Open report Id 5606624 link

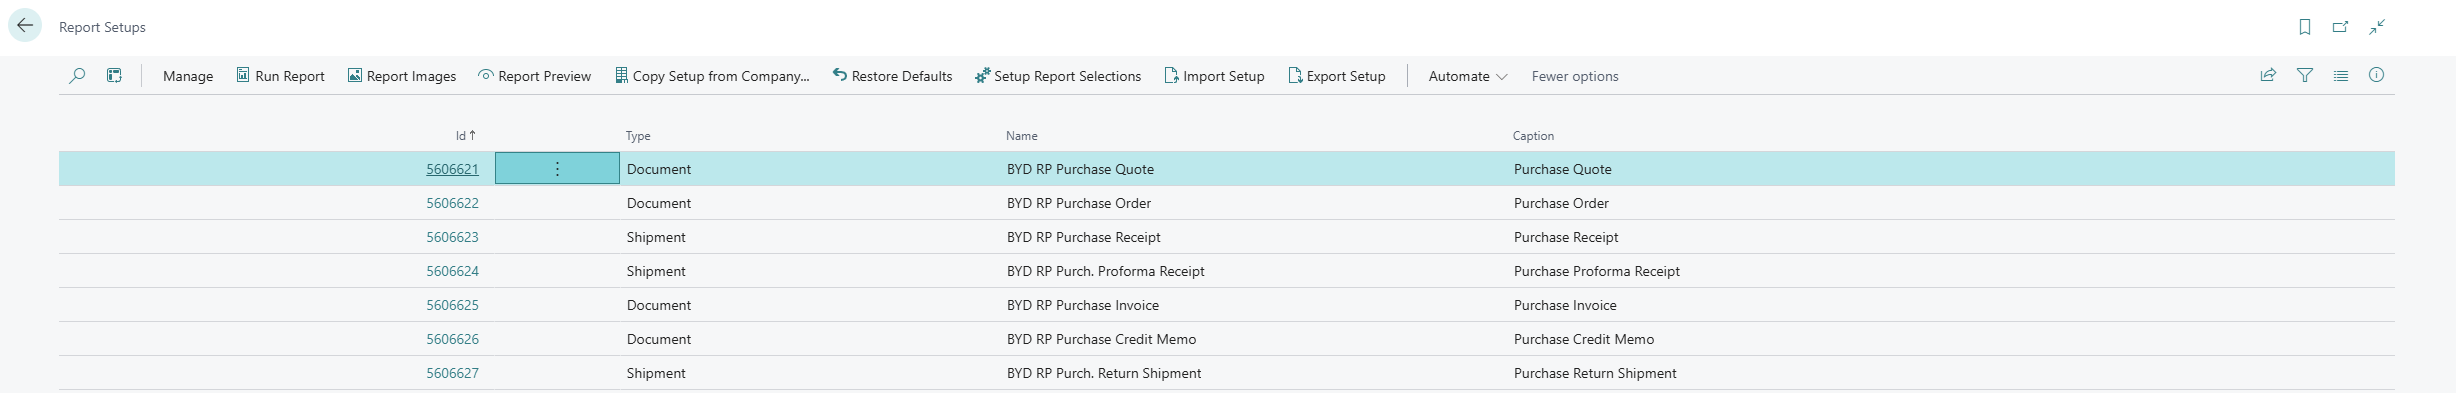tap(452, 271)
